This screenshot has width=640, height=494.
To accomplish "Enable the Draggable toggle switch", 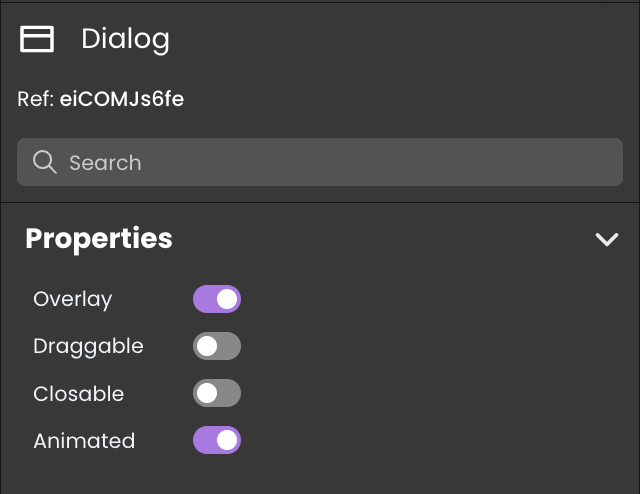I will point(217,346).
